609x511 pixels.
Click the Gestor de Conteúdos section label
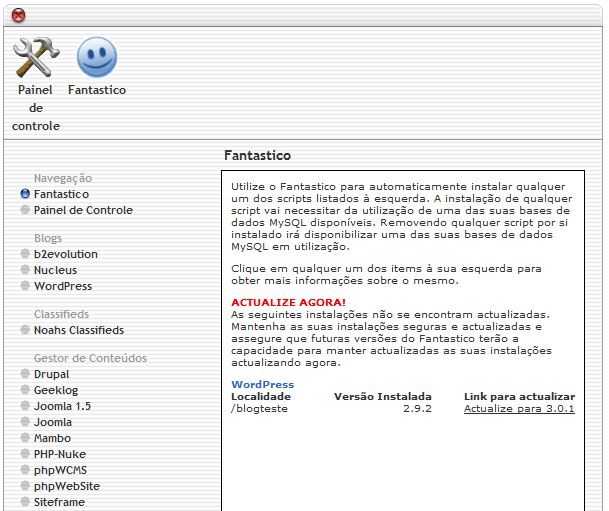point(90,358)
